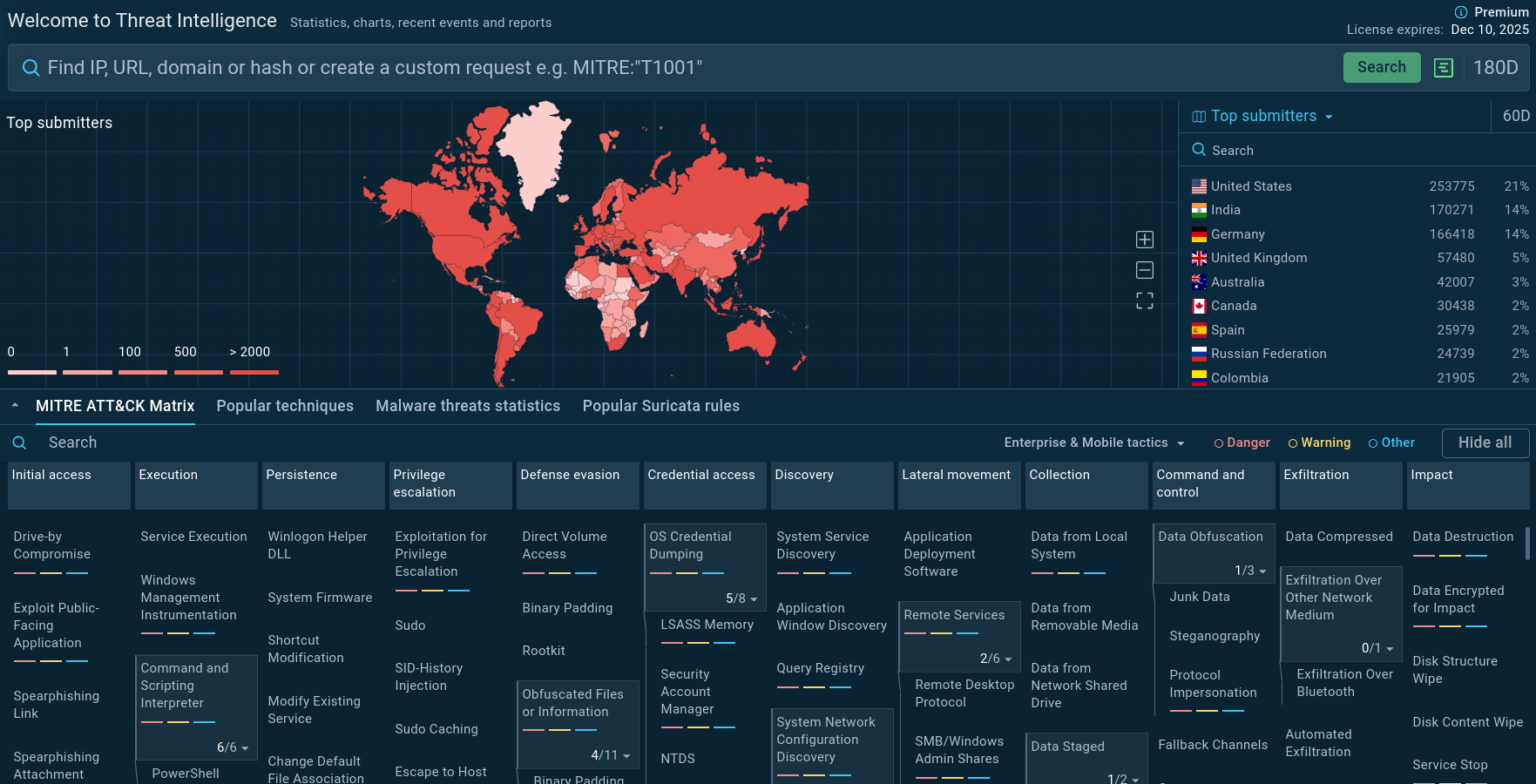
Task: Switch to the Popular techniques tab
Action: pyautogui.click(x=285, y=406)
